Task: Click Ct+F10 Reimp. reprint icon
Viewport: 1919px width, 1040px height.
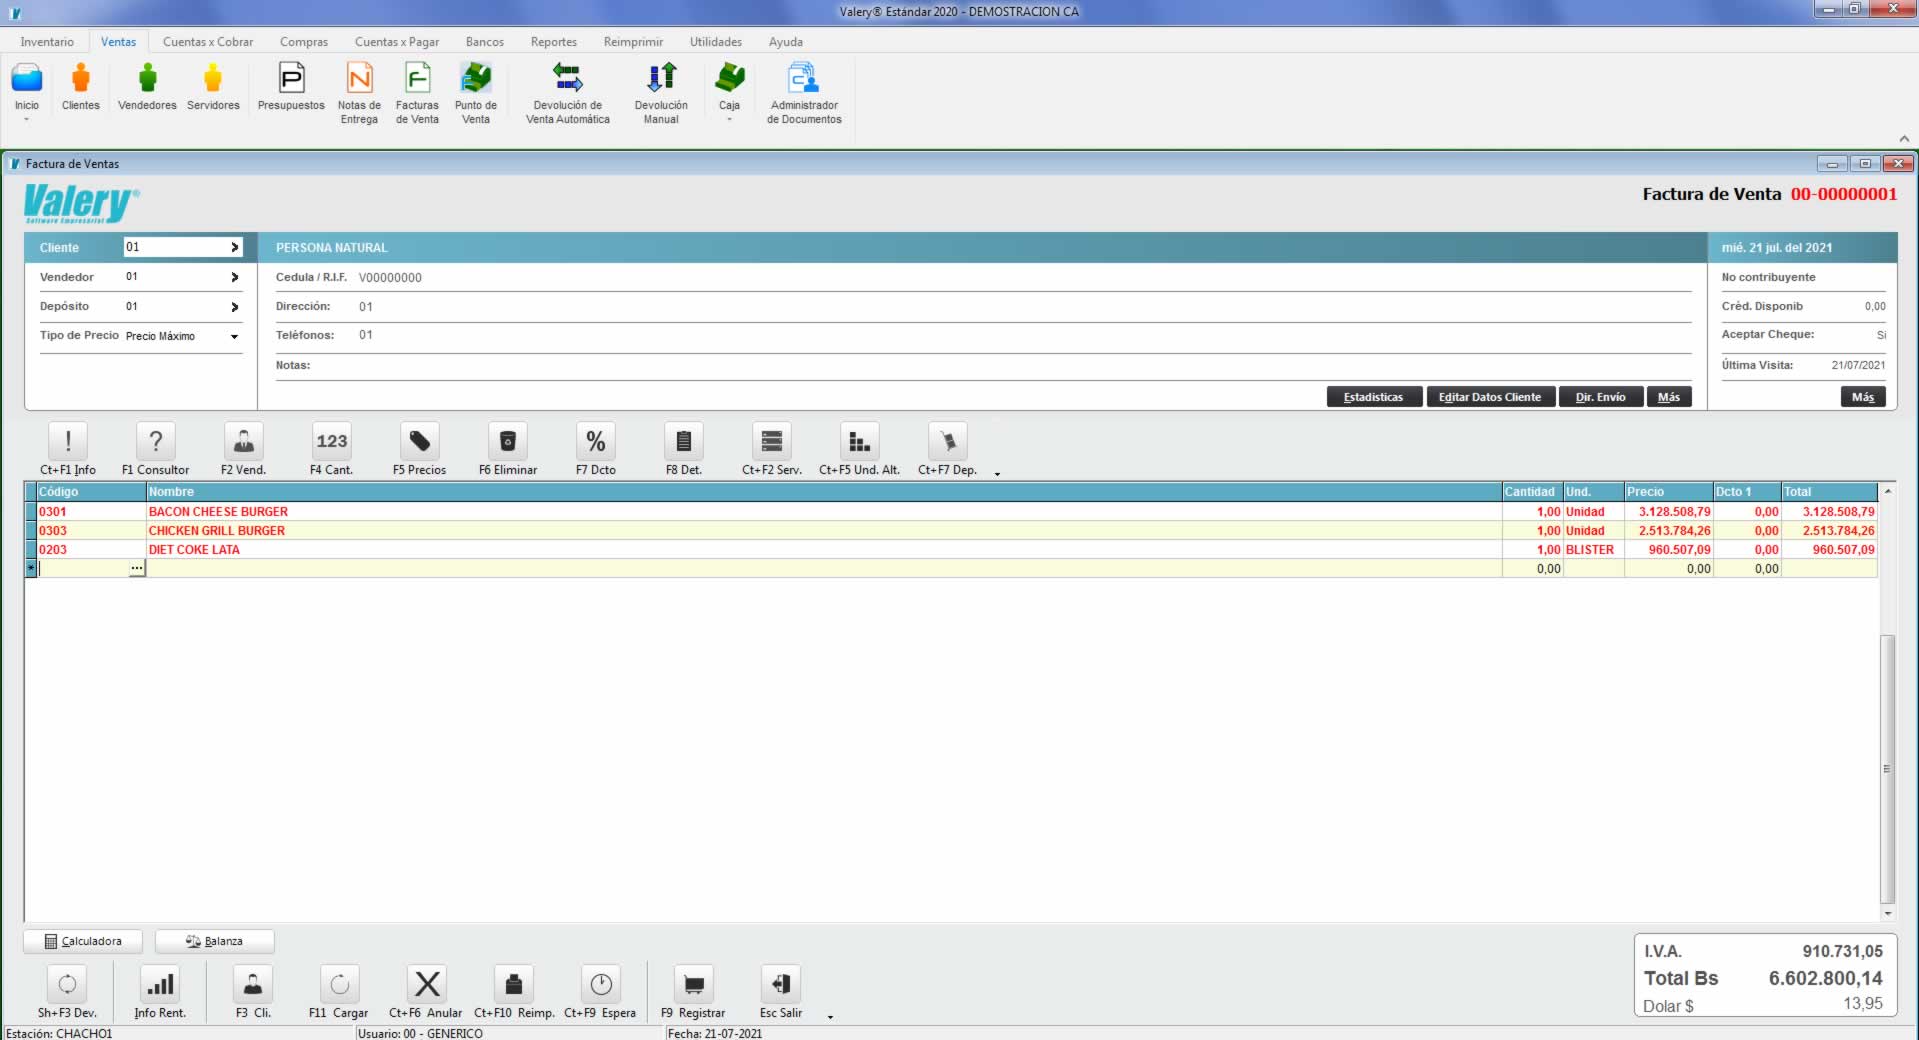Action: pyautogui.click(x=514, y=984)
